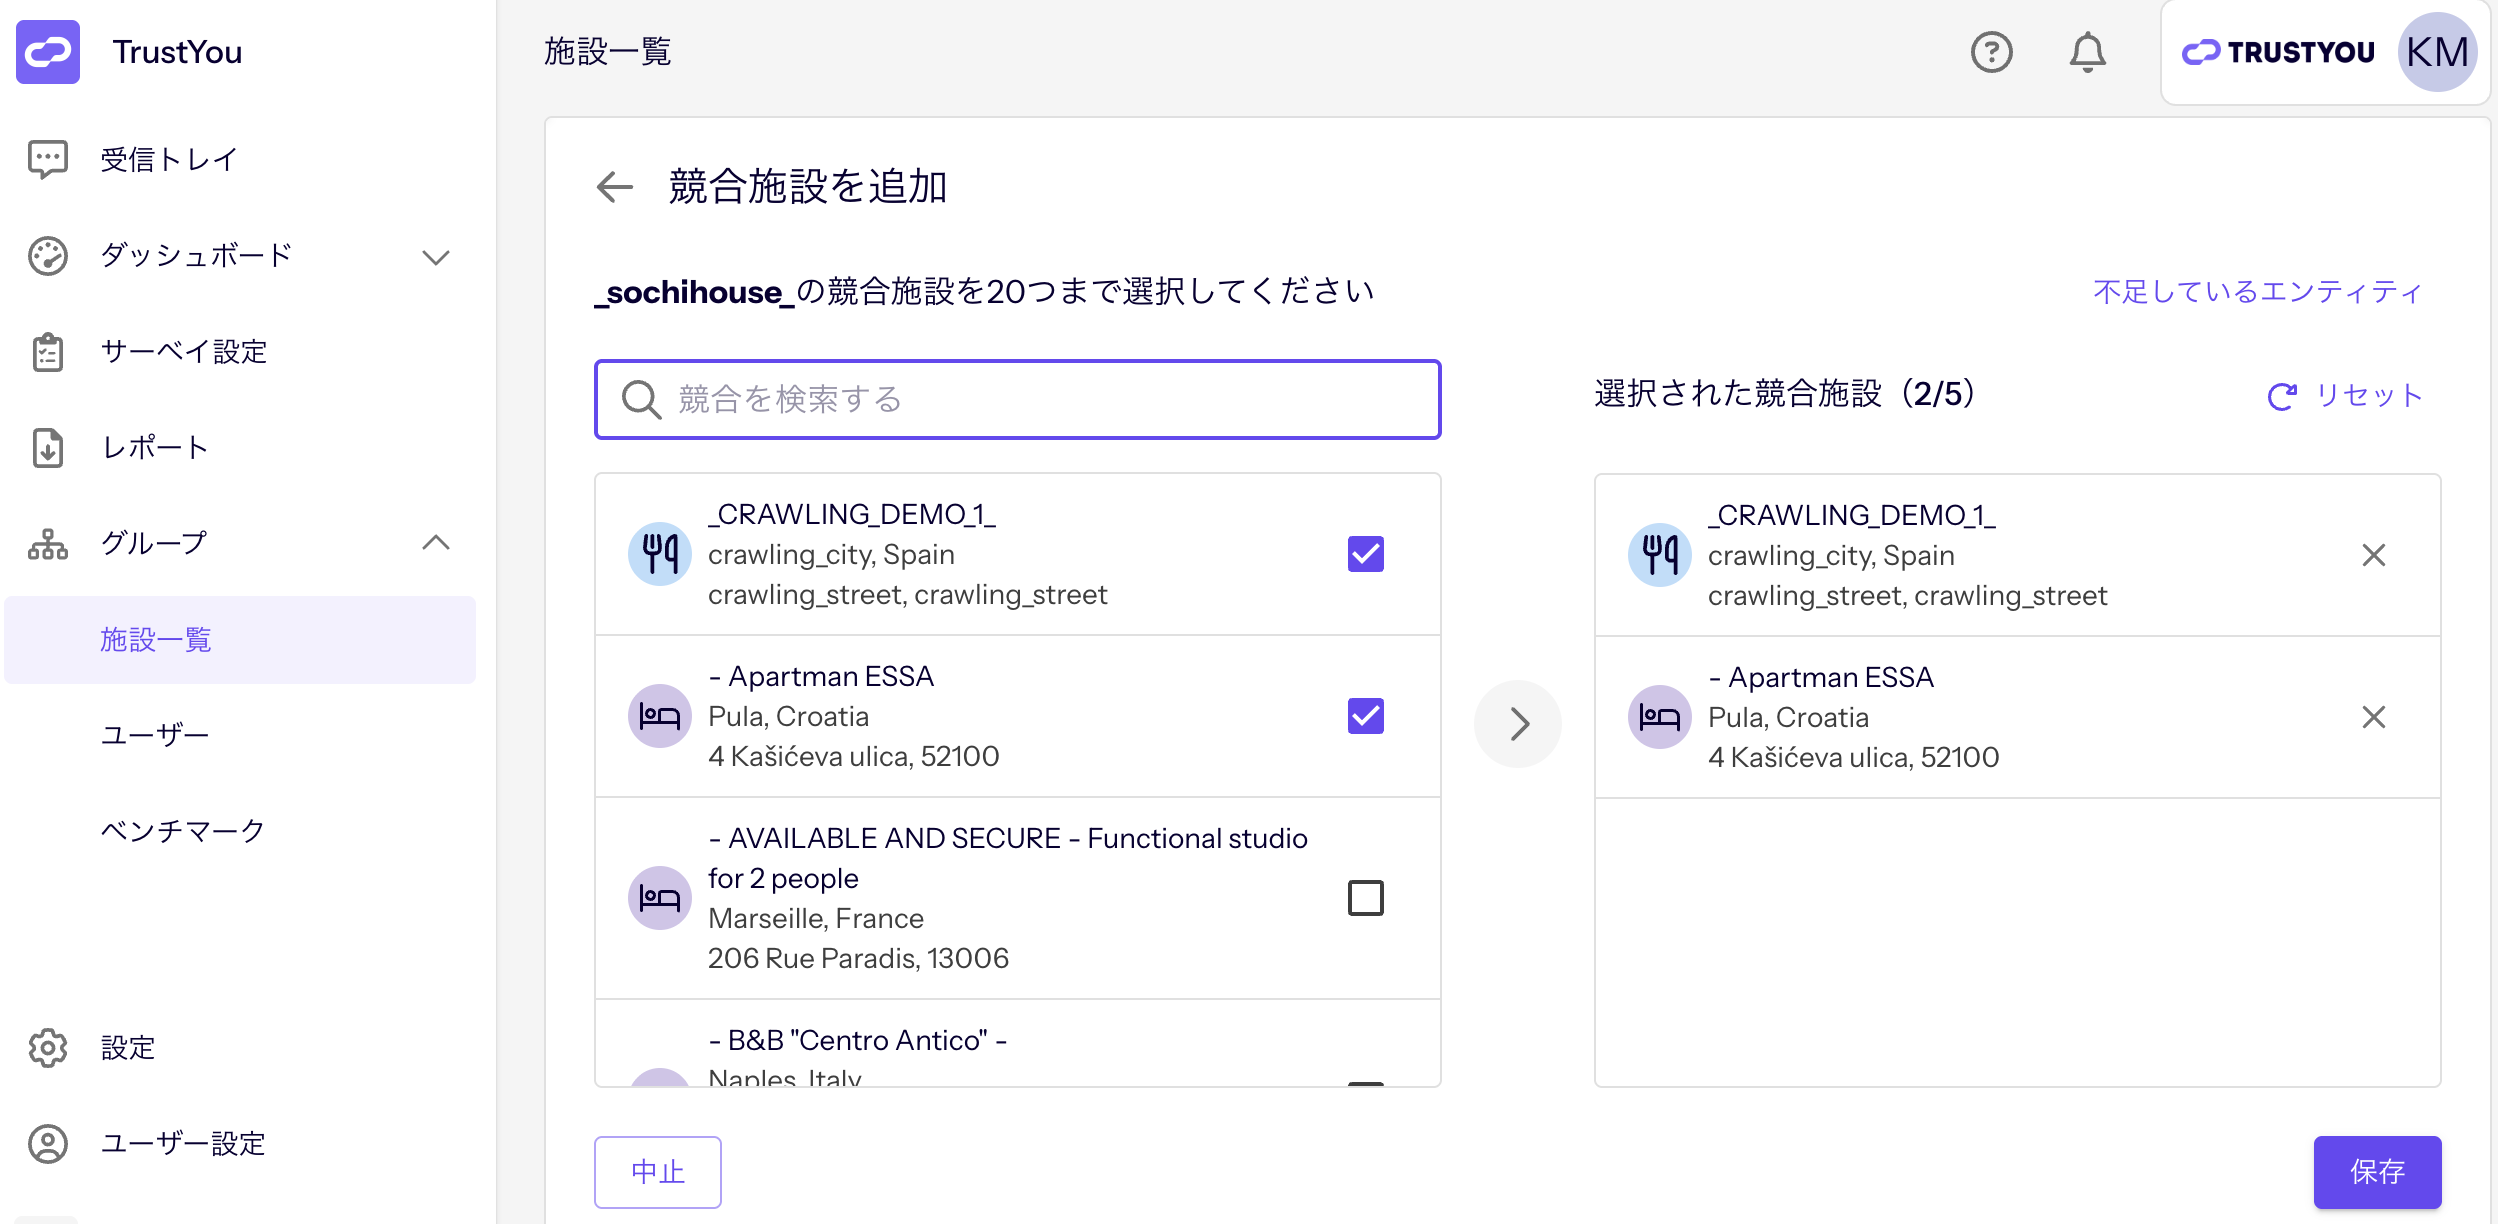Uncheck the Apartman ESSA checkbox
This screenshot has width=2498, height=1224.
(x=1366, y=716)
